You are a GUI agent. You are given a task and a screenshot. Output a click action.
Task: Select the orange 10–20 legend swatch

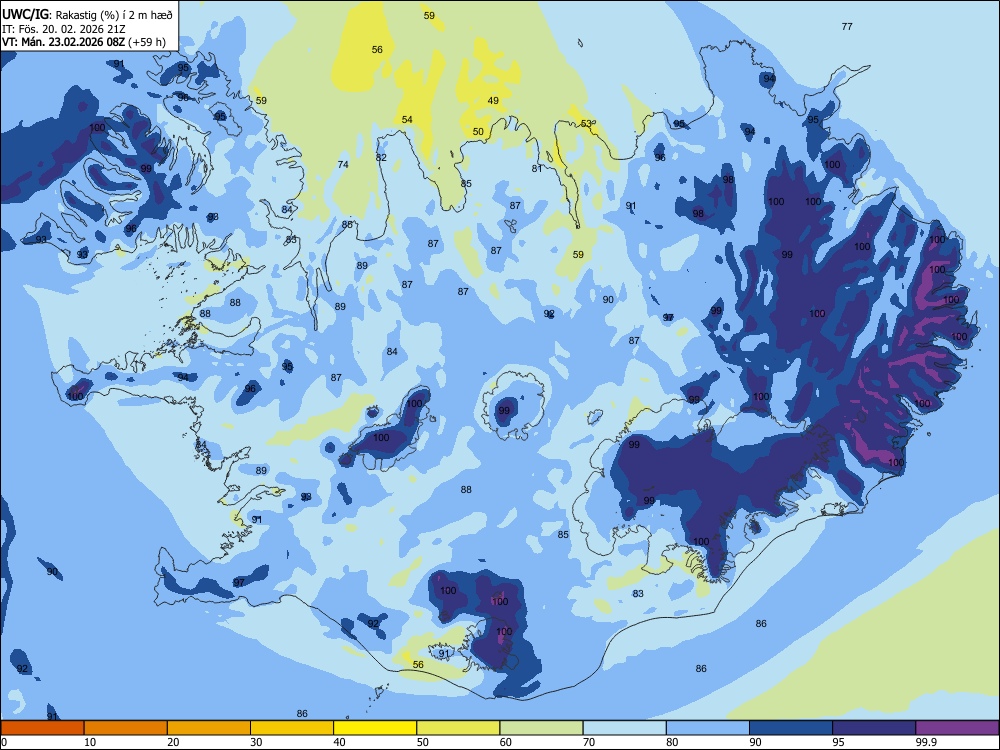coord(126,728)
